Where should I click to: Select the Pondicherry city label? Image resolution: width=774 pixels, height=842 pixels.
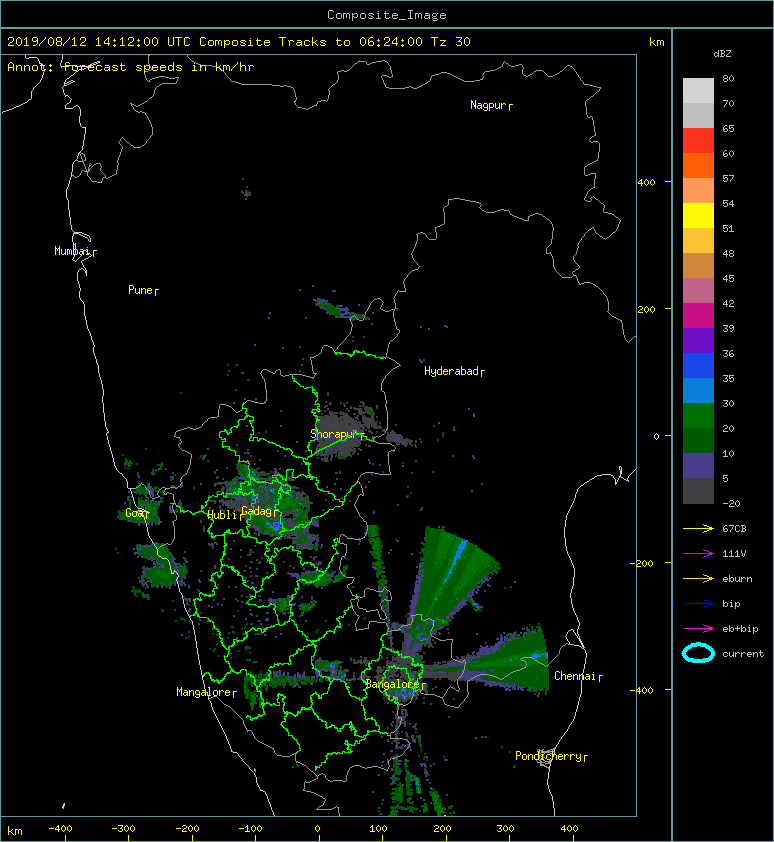pyautogui.click(x=548, y=756)
